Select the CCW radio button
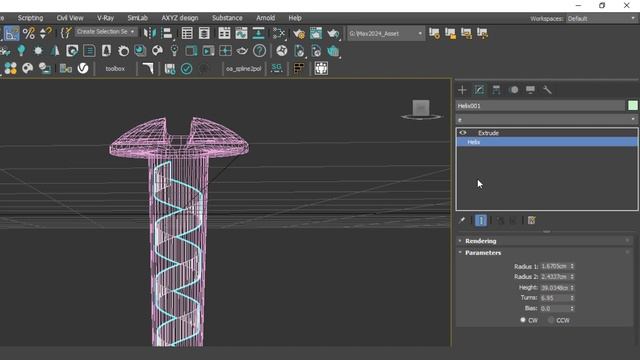The height and width of the screenshot is (360, 640). pos(551,320)
